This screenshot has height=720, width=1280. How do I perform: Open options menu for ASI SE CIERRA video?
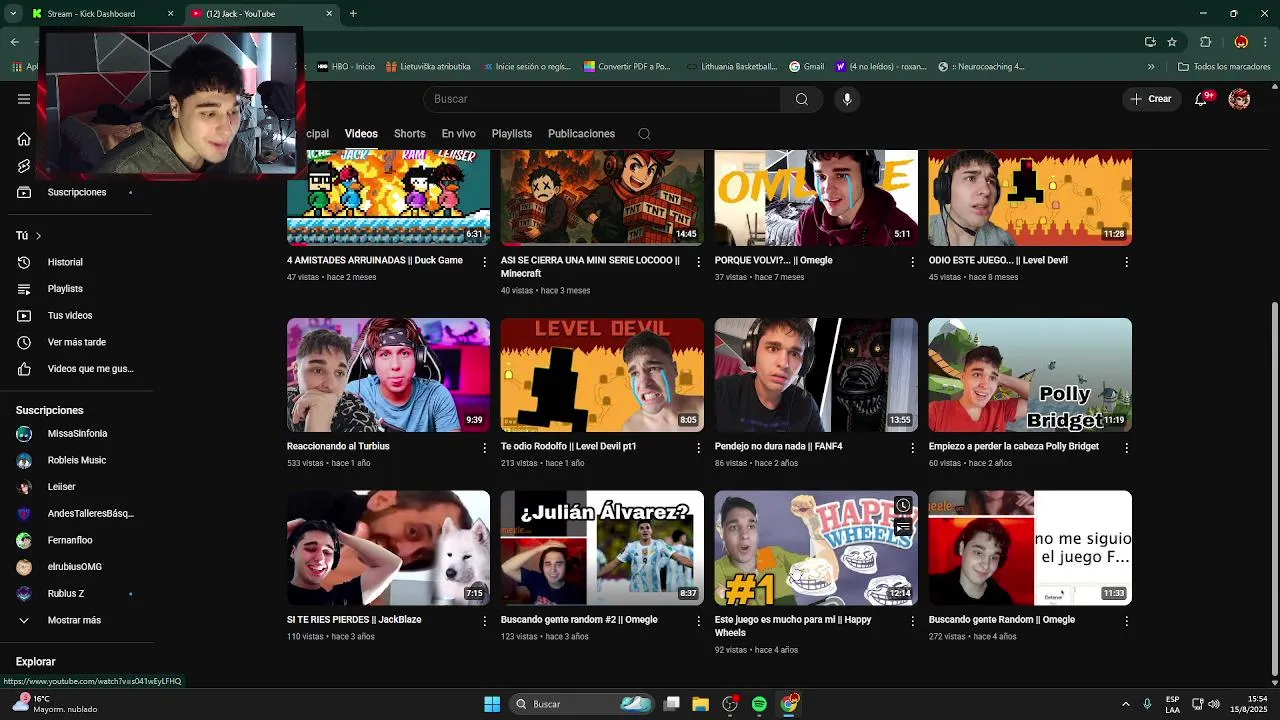(x=699, y=262)
